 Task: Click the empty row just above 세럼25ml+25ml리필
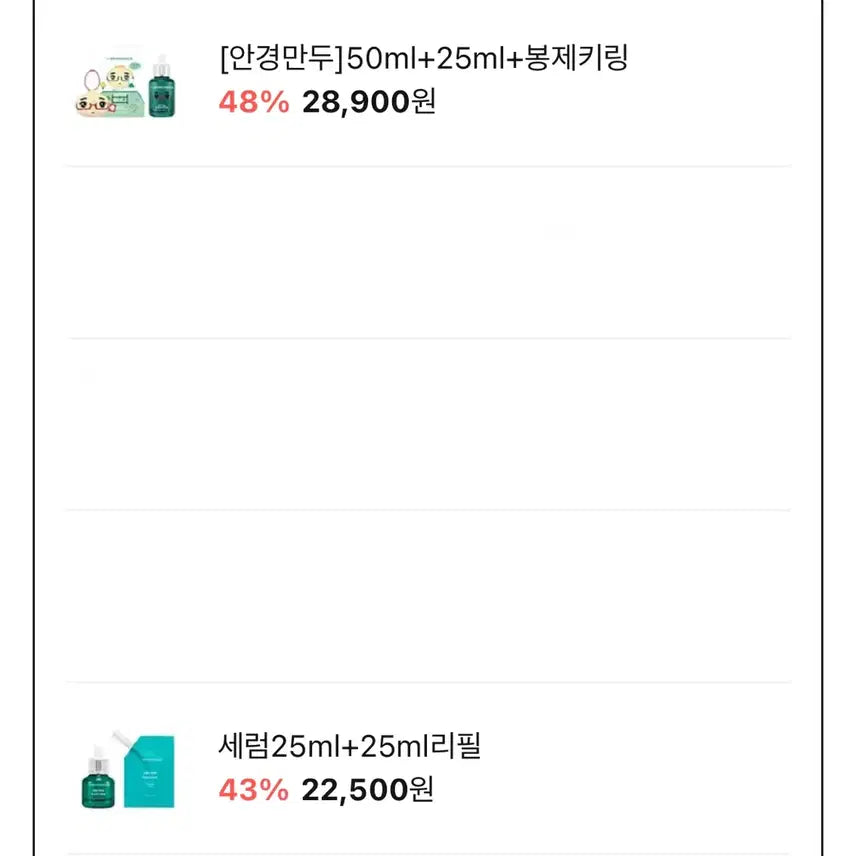coord(428,596)
